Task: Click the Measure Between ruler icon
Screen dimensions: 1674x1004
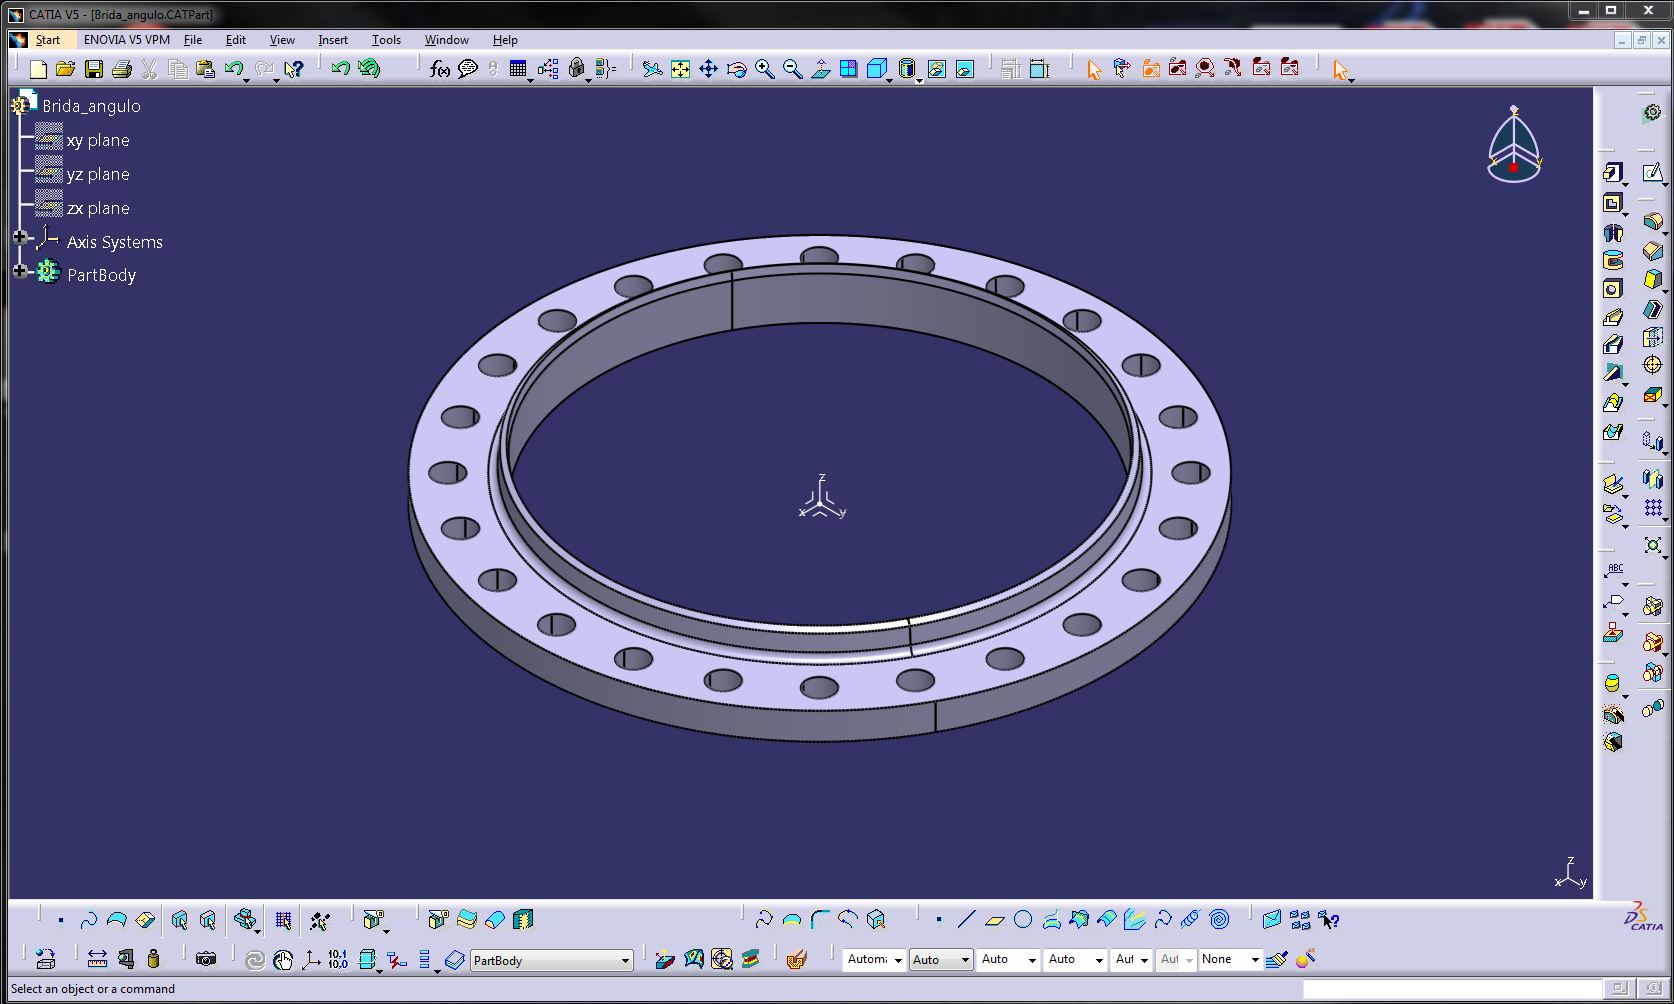Action: pos(97,959)
